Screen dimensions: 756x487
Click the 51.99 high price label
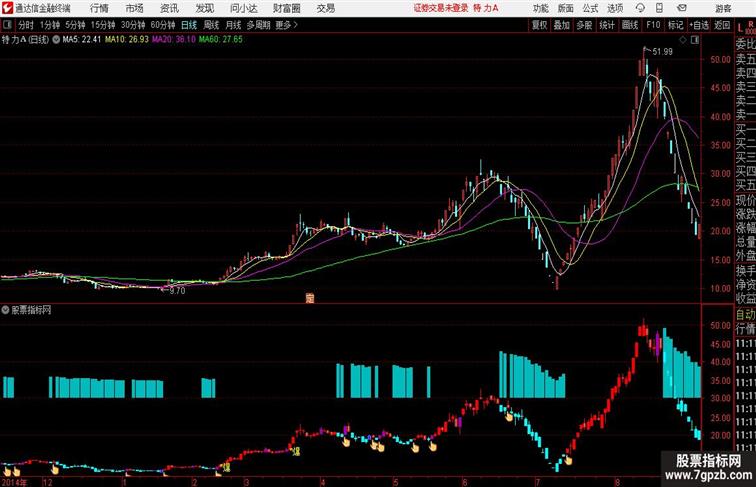click(x=662, y=52)
